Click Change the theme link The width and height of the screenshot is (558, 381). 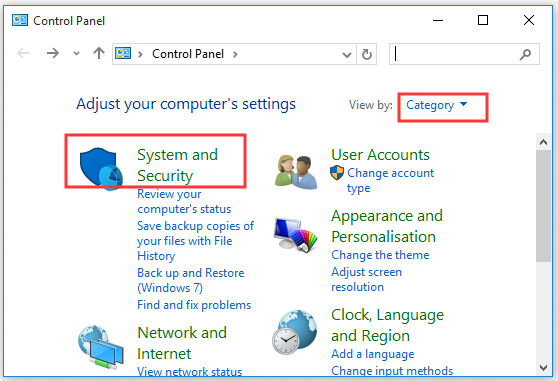[x=380, y=255]
